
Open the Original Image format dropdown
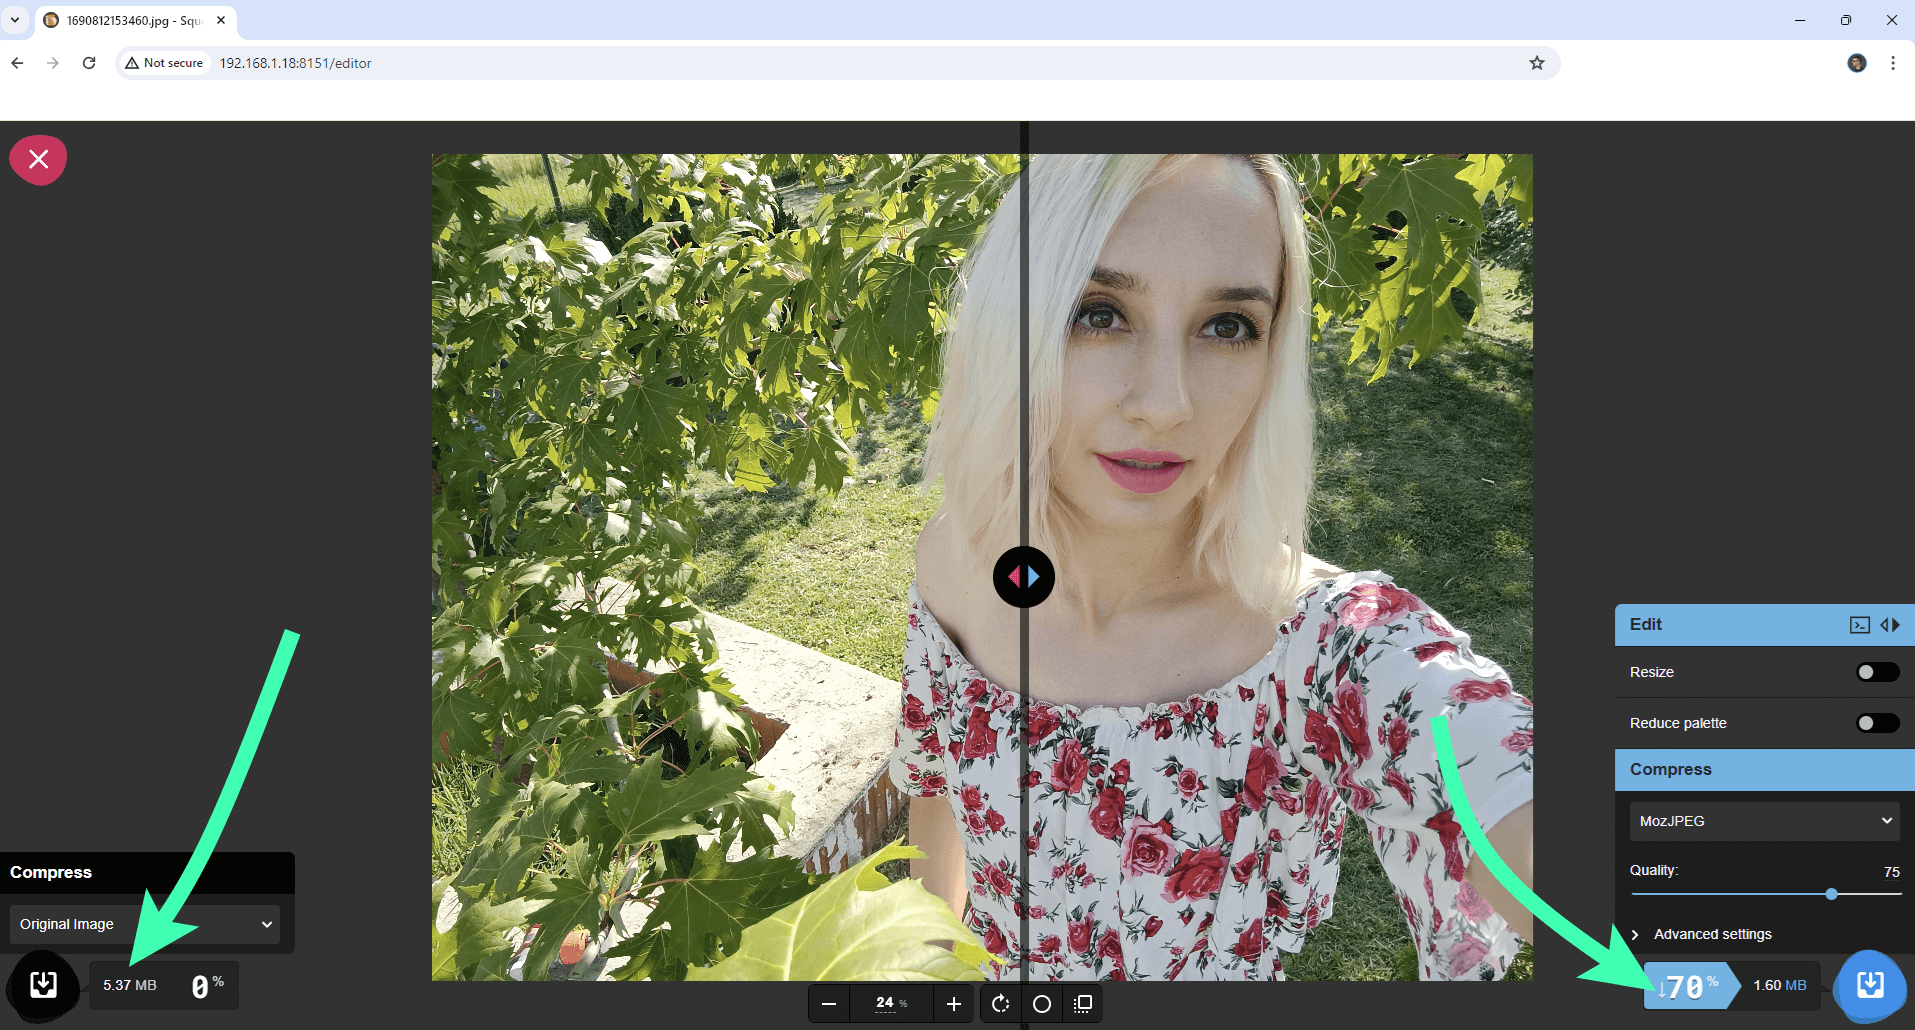tap(145, 924)
